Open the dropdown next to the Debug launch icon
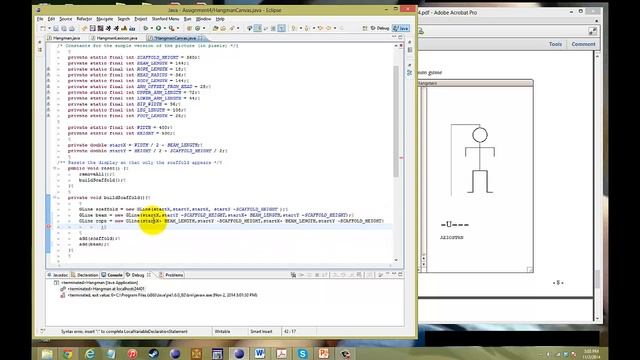640x360 pixels. click(152, 29)
